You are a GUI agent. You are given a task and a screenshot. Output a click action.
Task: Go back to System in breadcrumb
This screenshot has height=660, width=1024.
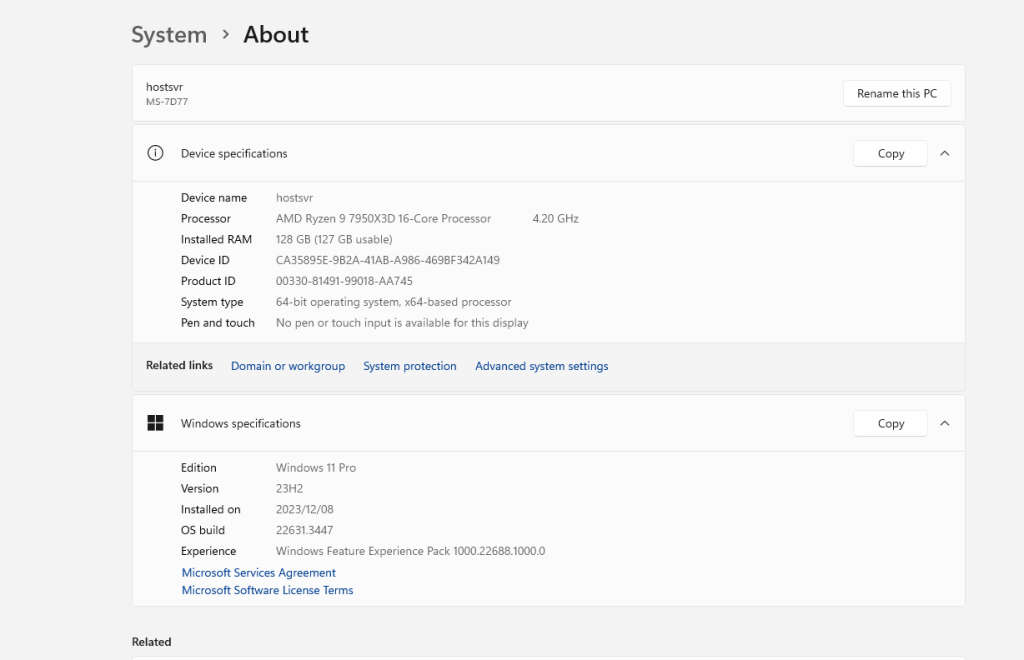click(169, 35)
